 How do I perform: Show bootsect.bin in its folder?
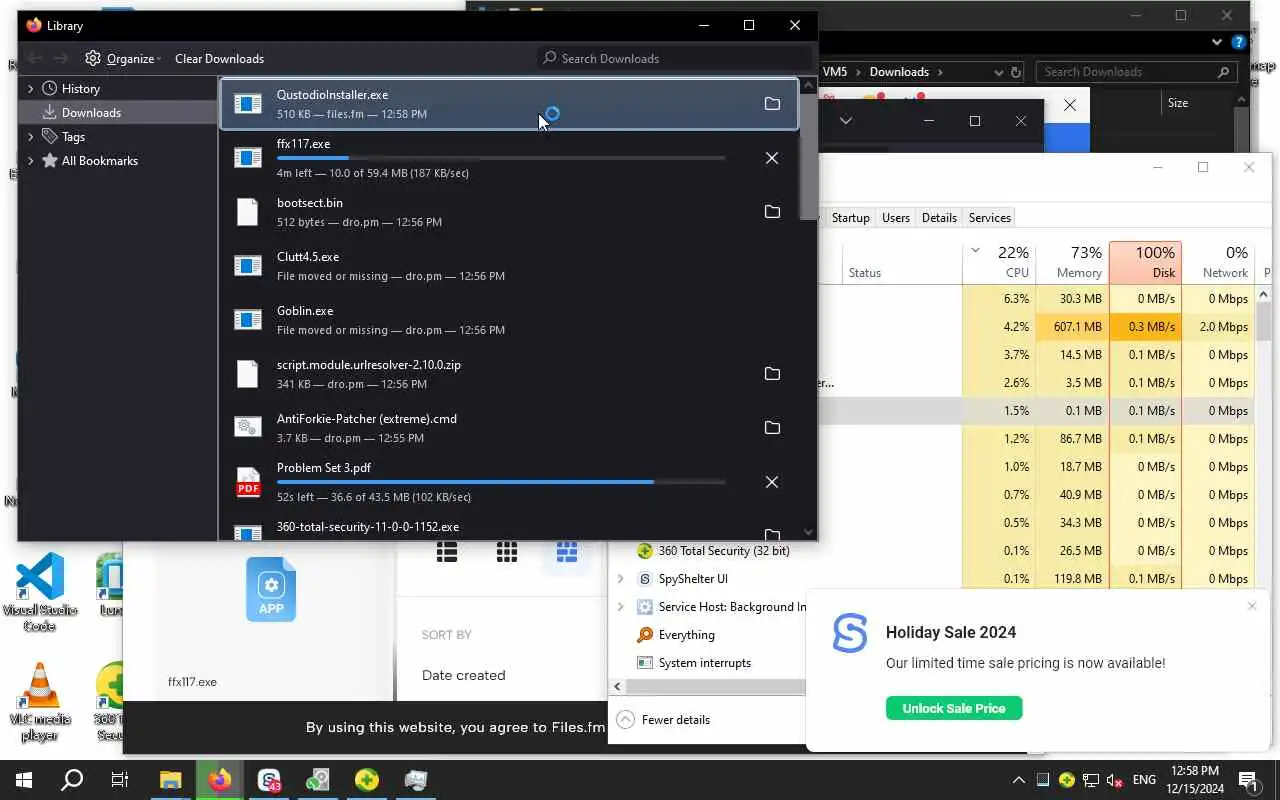coord(772,212)
